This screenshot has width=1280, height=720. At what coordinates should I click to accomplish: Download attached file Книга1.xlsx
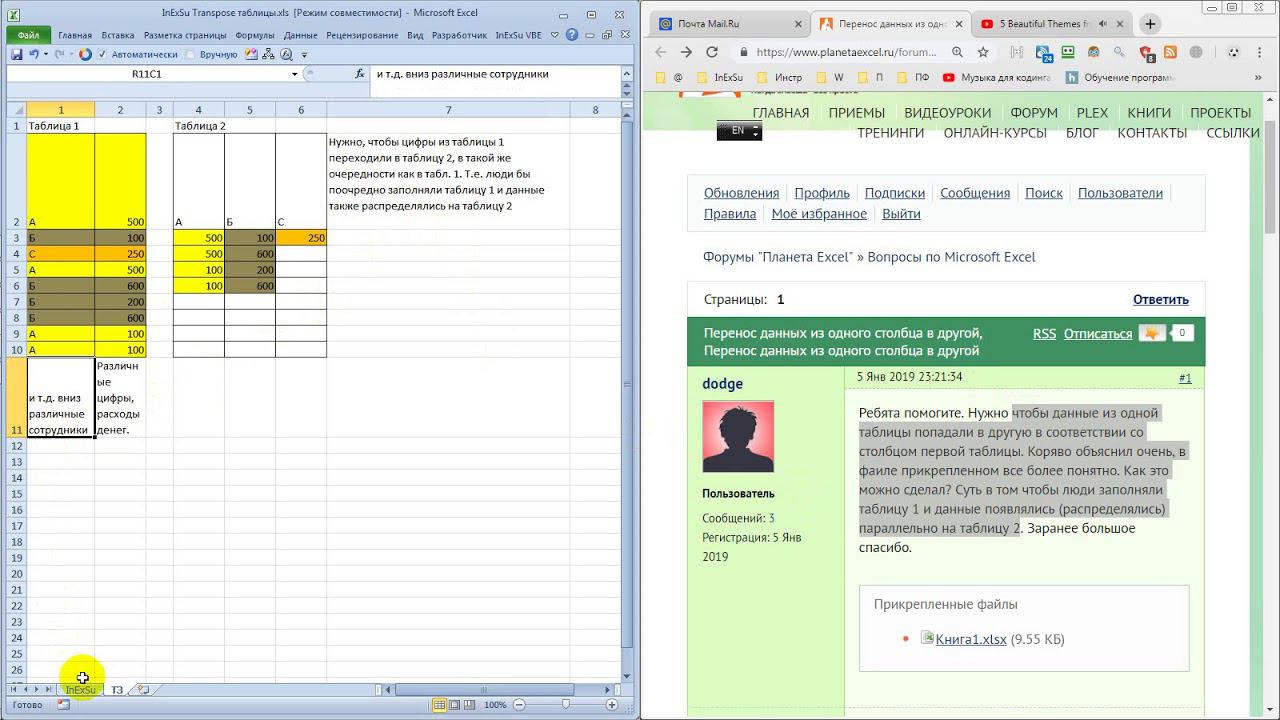(970, 639)
